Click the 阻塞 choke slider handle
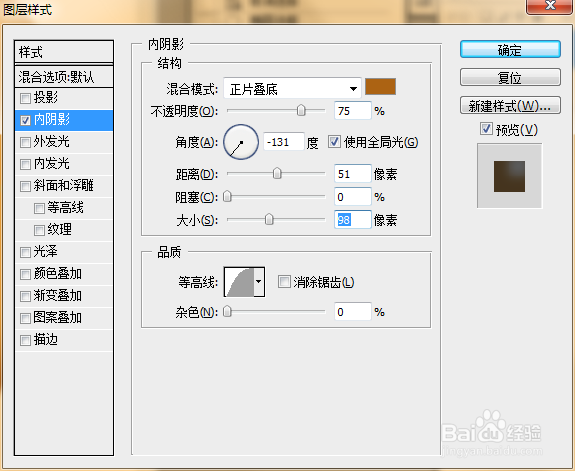The height and width of the screenshot is (471, 575). click(227, 197)
